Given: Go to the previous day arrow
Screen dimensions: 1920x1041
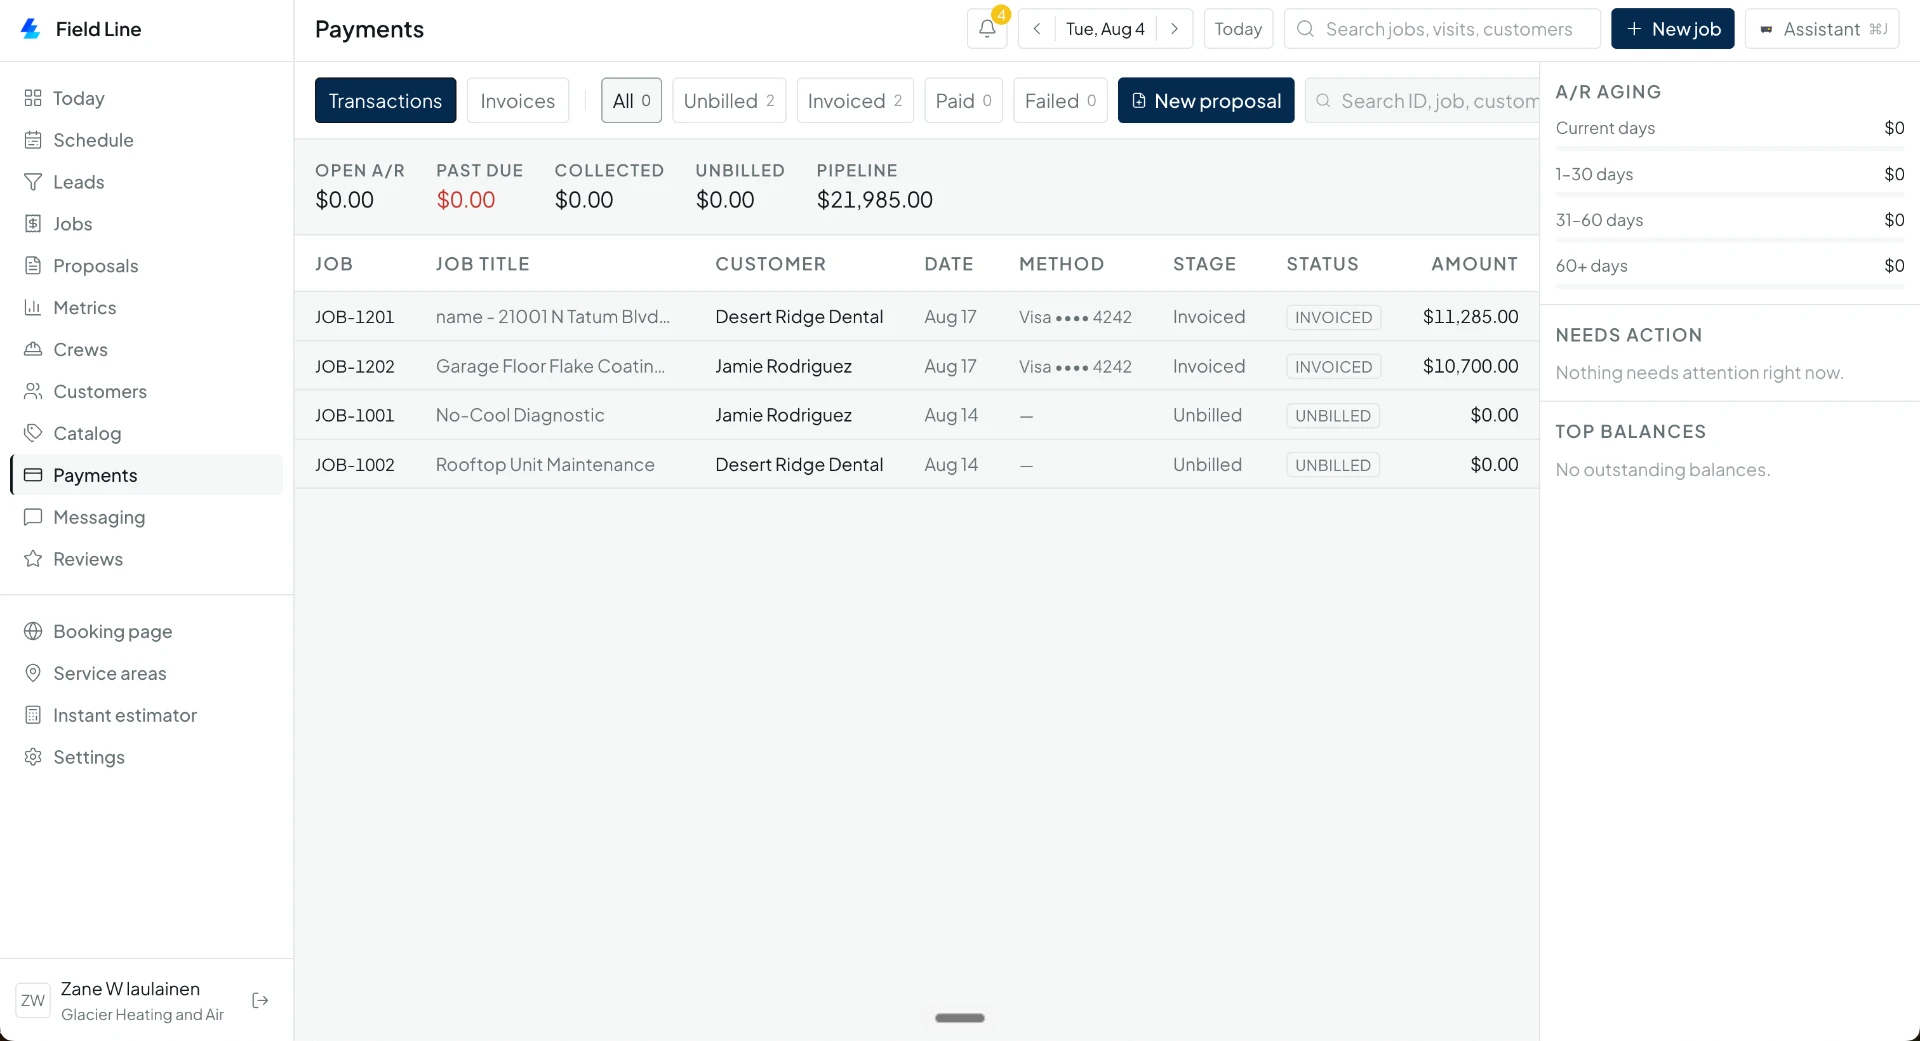Looking at the screenshot, I should tap(1037, 29).
